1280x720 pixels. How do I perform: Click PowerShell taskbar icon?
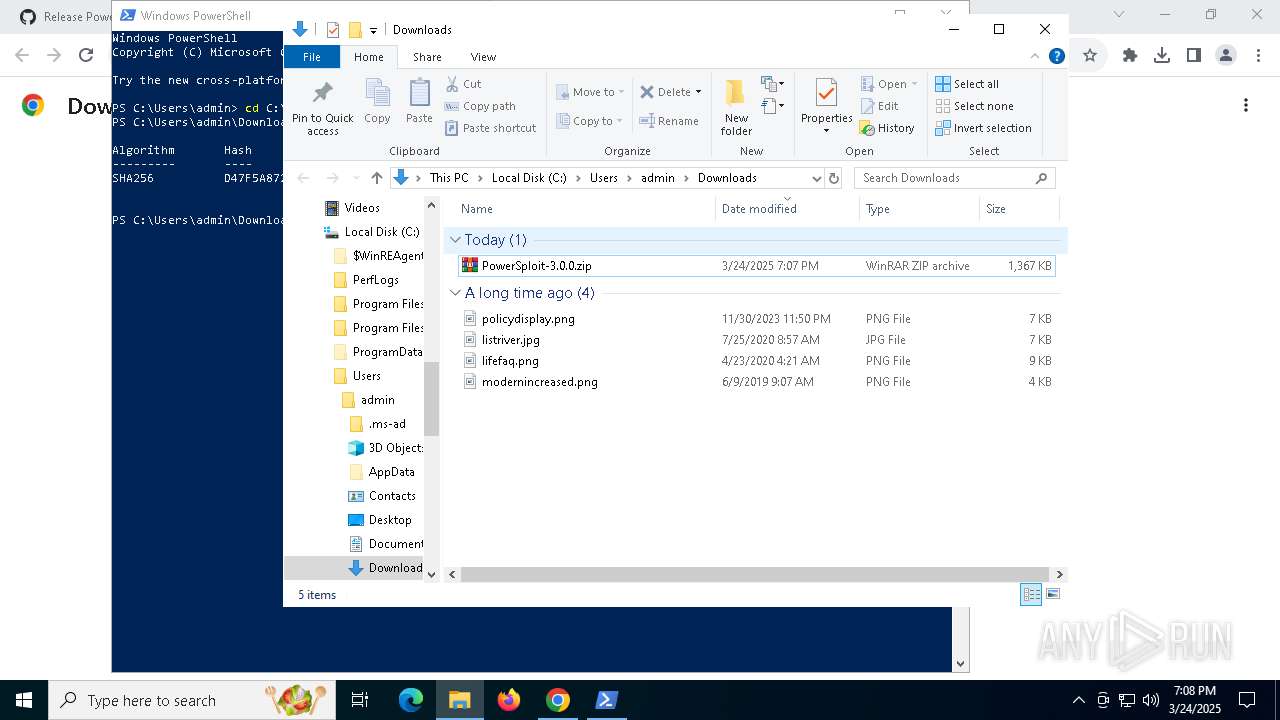pyautogui.click(x=607, y=700)
